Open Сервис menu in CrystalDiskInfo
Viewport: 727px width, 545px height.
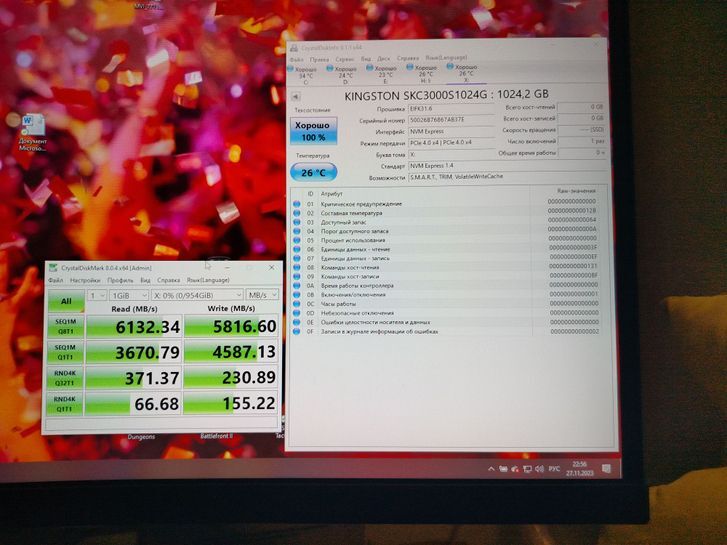pyautogui.click(x=343, y=58)
